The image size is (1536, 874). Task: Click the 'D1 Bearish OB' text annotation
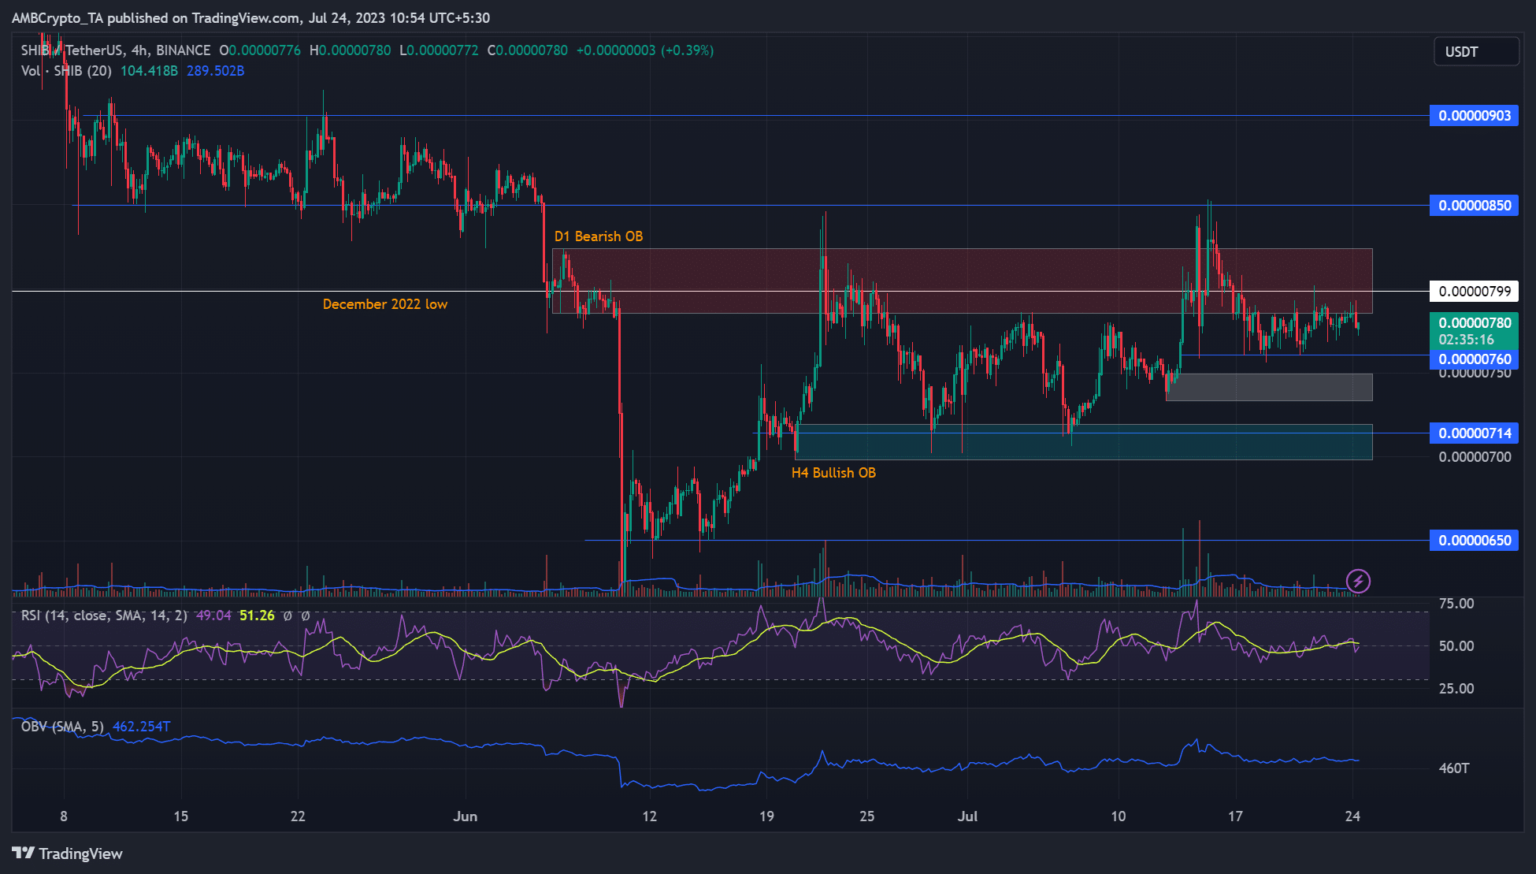598,236
